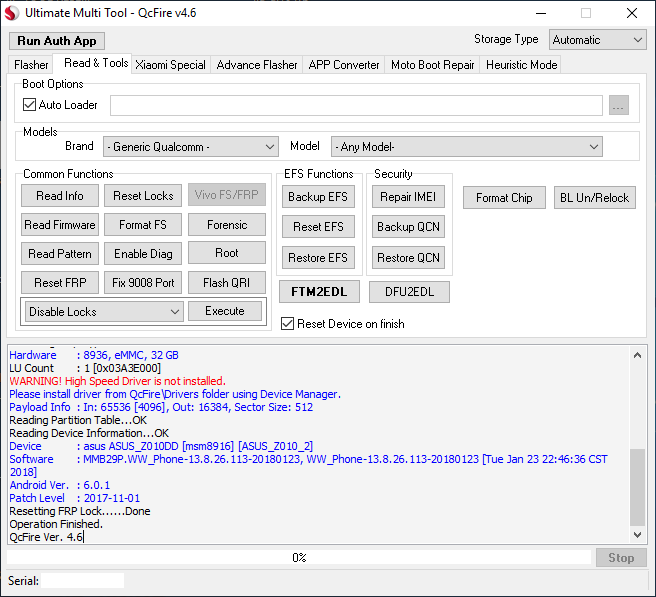Image resolution: width=656 pixels, height=597 pixels.
Task: Open the Model dropdown
Action: 466,147
